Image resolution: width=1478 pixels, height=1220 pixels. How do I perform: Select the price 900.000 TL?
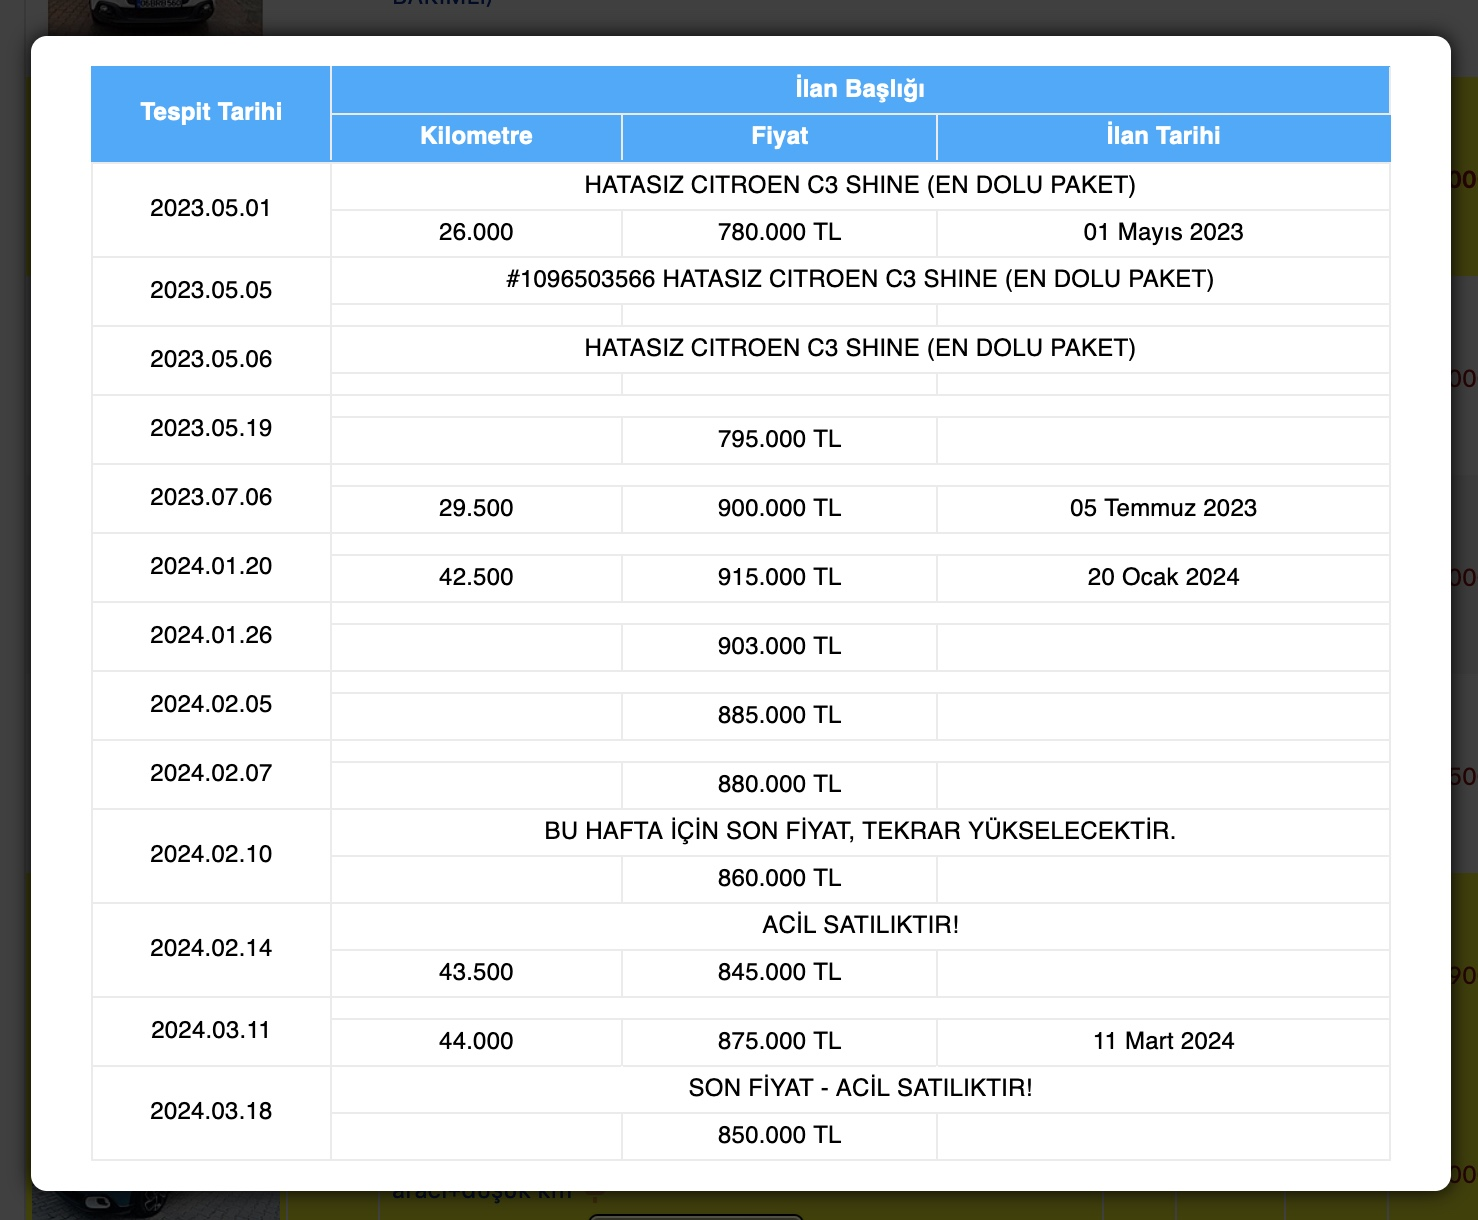click(x=779, y=508)
